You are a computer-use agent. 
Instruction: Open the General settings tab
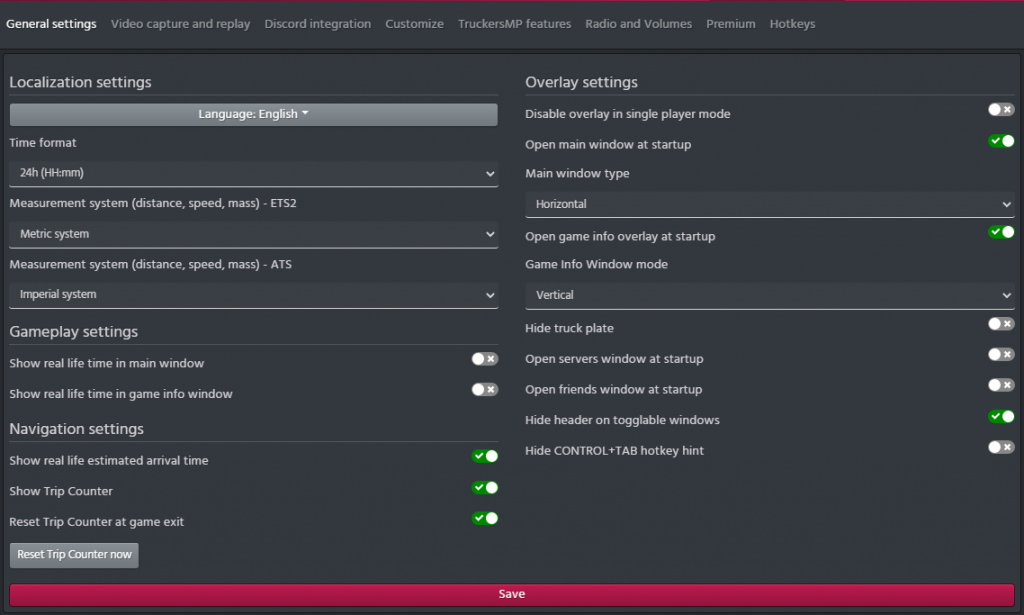coord(51,24)
